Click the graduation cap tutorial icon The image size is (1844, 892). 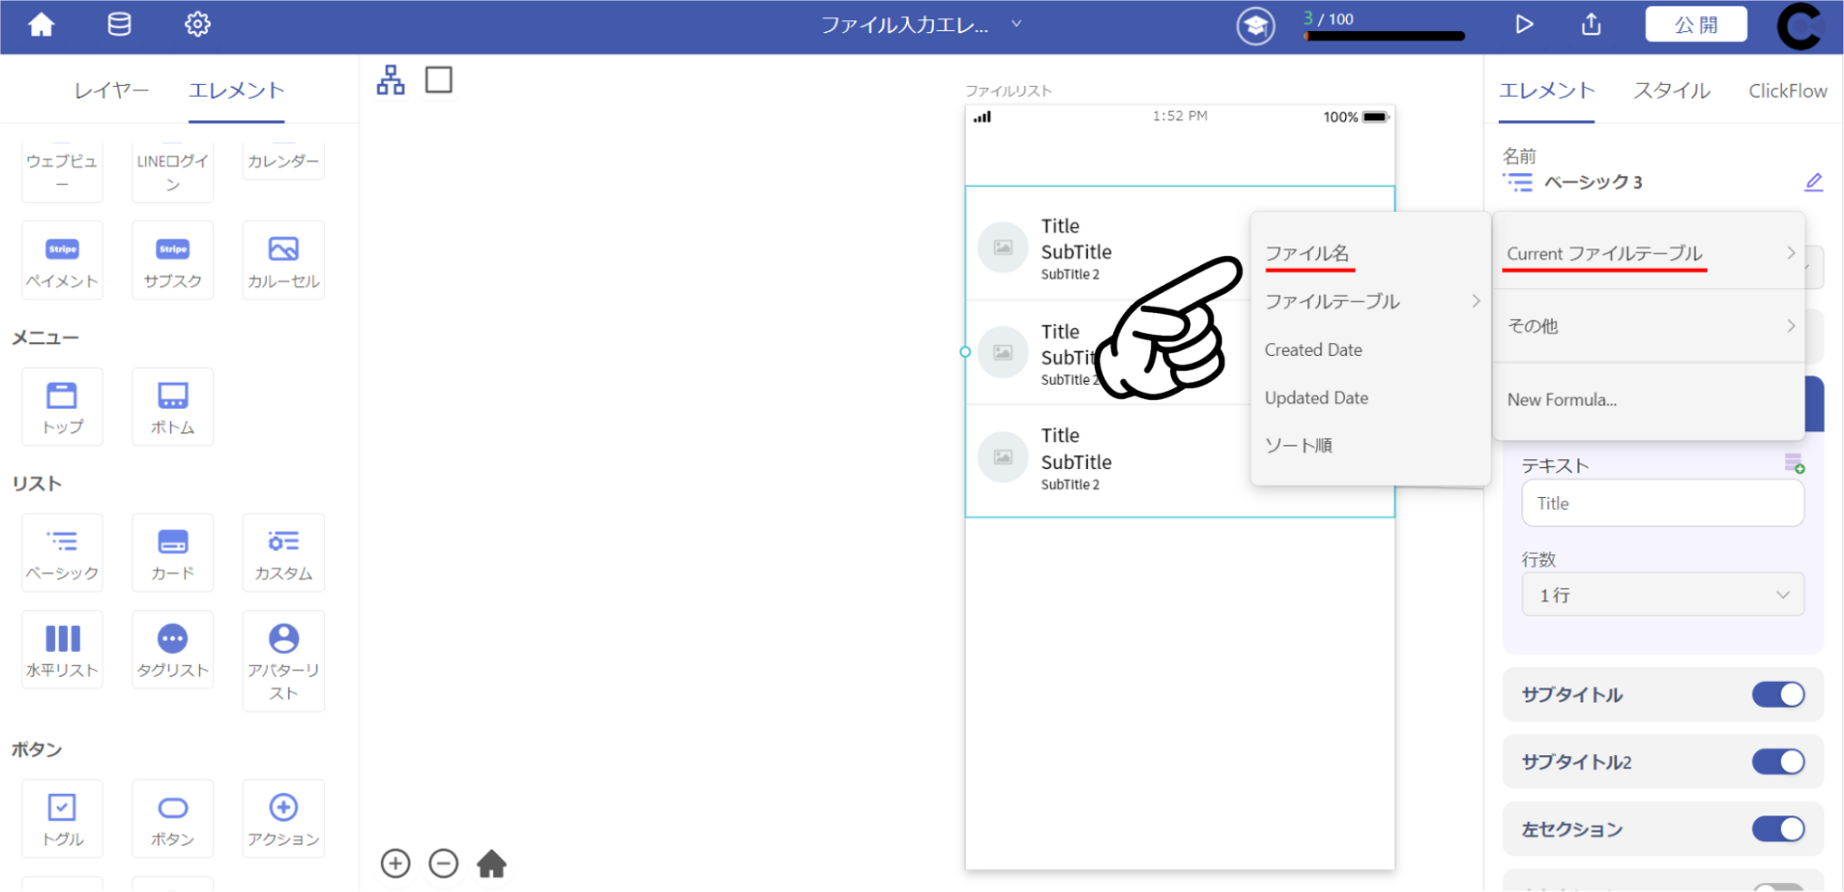tap(1256, 25)
